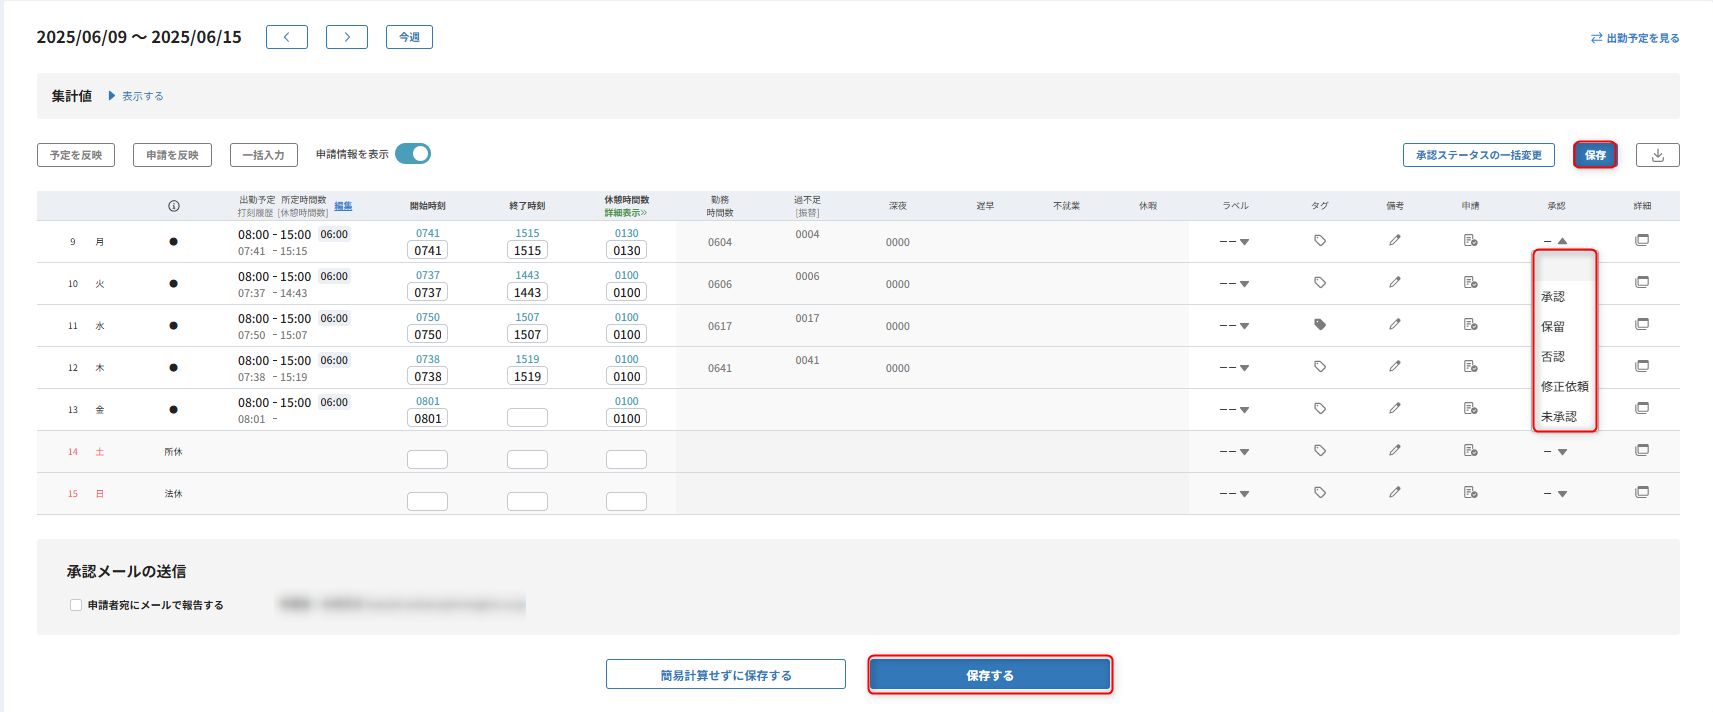Click start time field 0741
This screenshot has height=712, width=1713.
click(428, 251)
